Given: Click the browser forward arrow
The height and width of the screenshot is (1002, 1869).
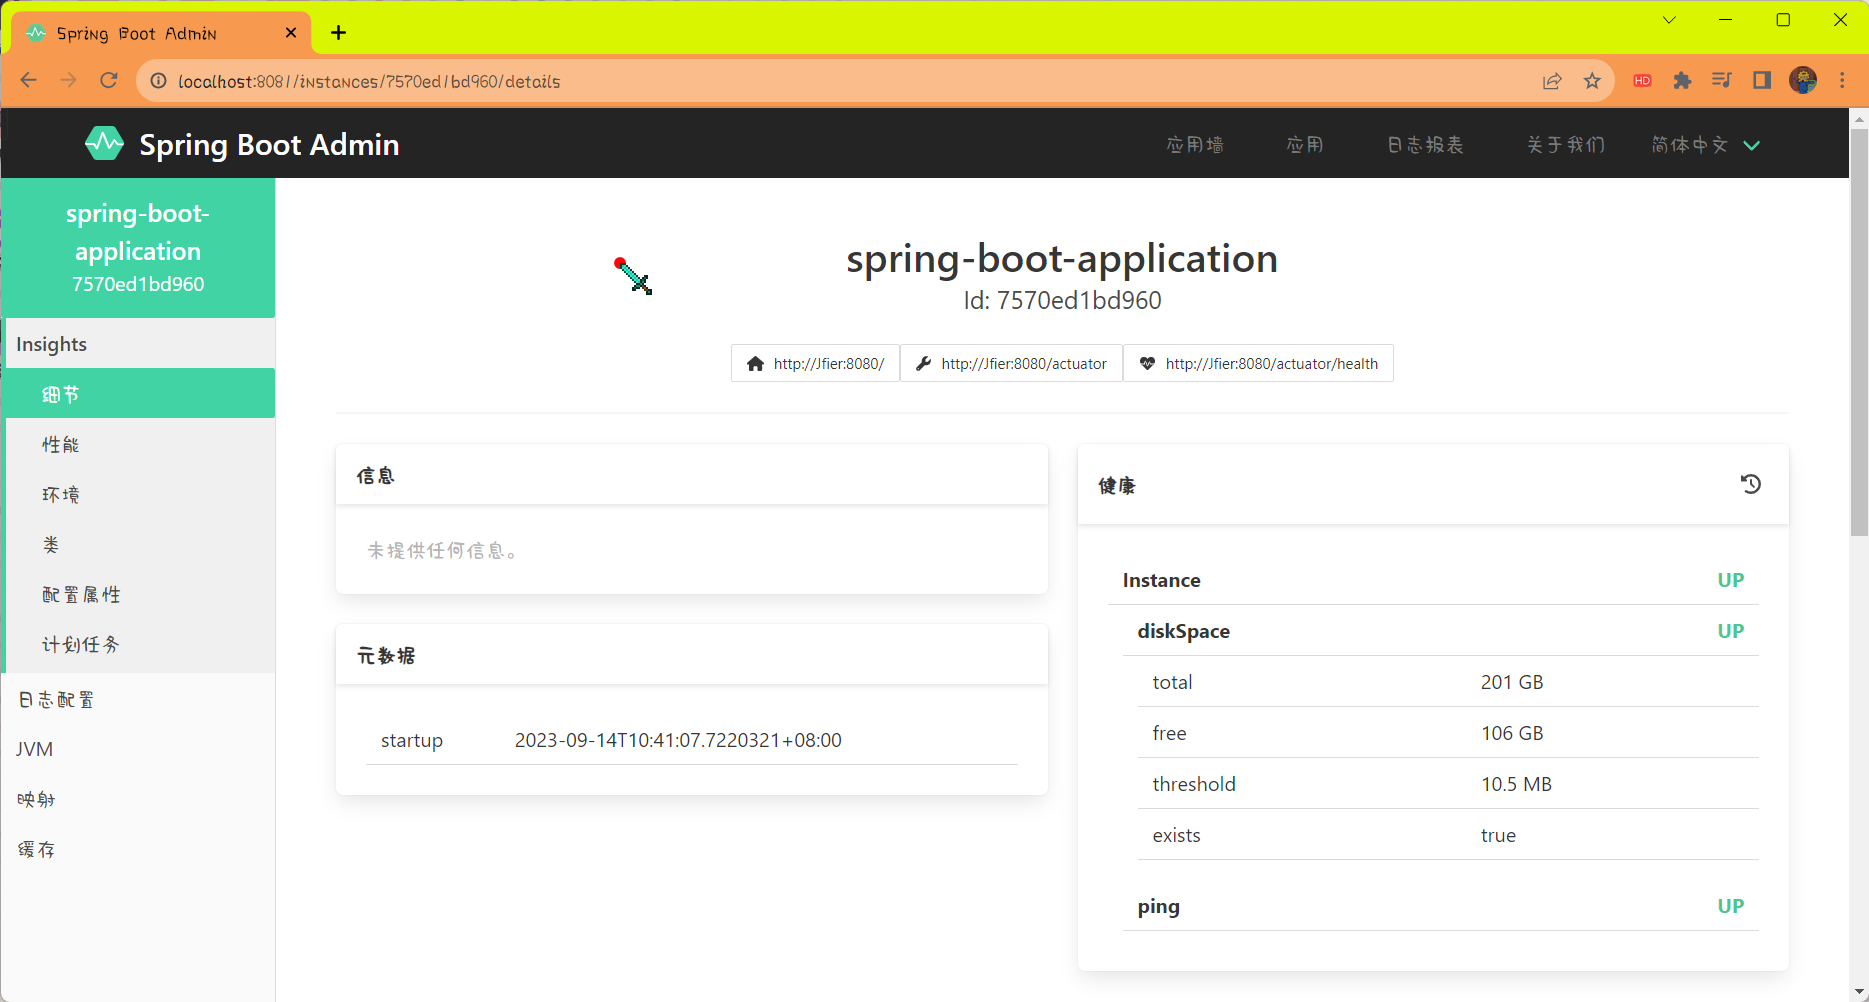Looking at the screenshot, I should [x=68, y=81].
